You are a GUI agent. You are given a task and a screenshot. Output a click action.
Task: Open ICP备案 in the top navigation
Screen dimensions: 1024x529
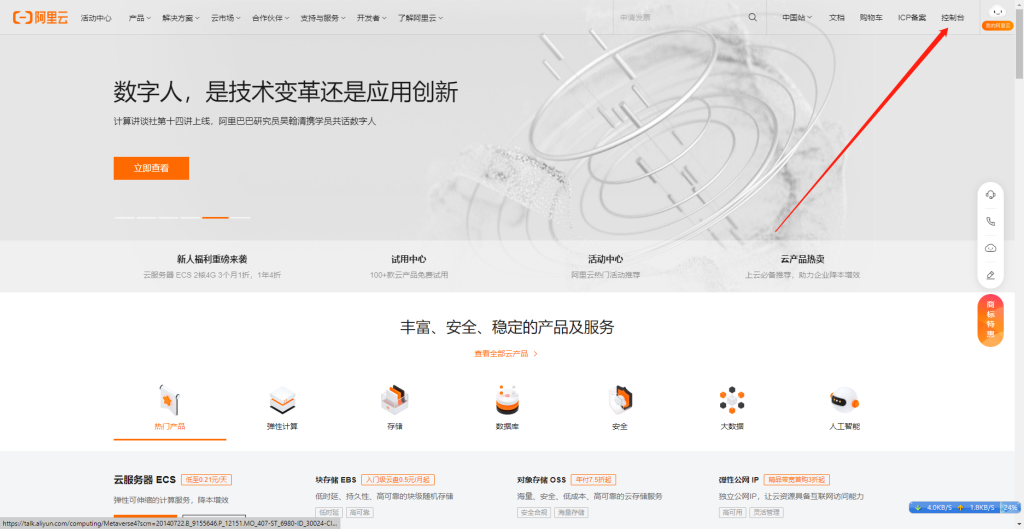[x=912, y=18]
